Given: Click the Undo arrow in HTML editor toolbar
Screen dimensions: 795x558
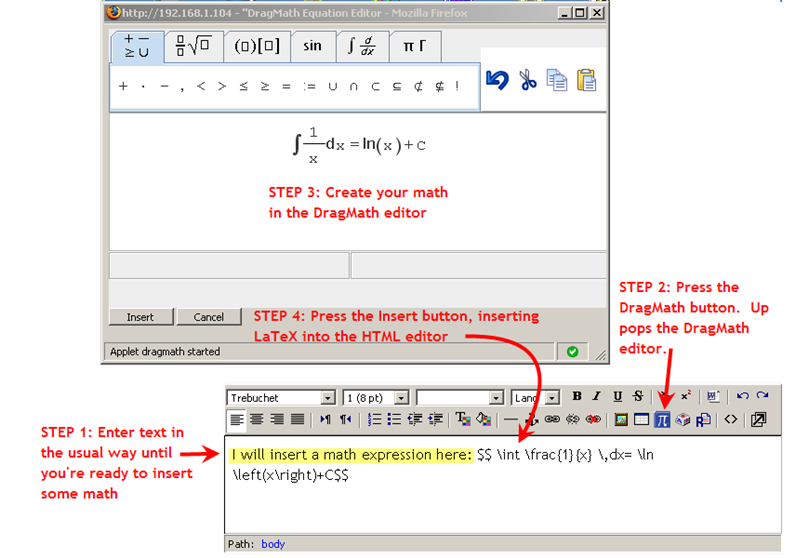Looking at the screenshot, I should click(x=743, y=396).
